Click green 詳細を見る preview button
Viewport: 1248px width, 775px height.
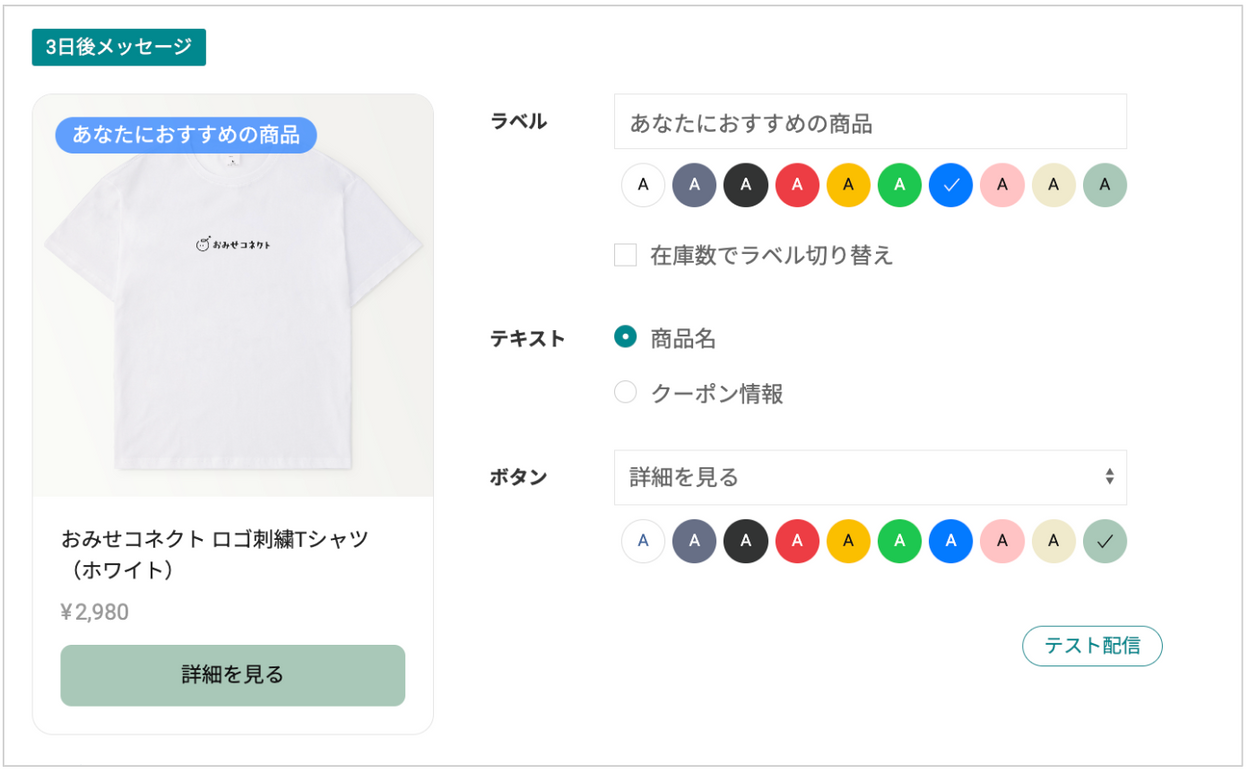coord(233,675)
